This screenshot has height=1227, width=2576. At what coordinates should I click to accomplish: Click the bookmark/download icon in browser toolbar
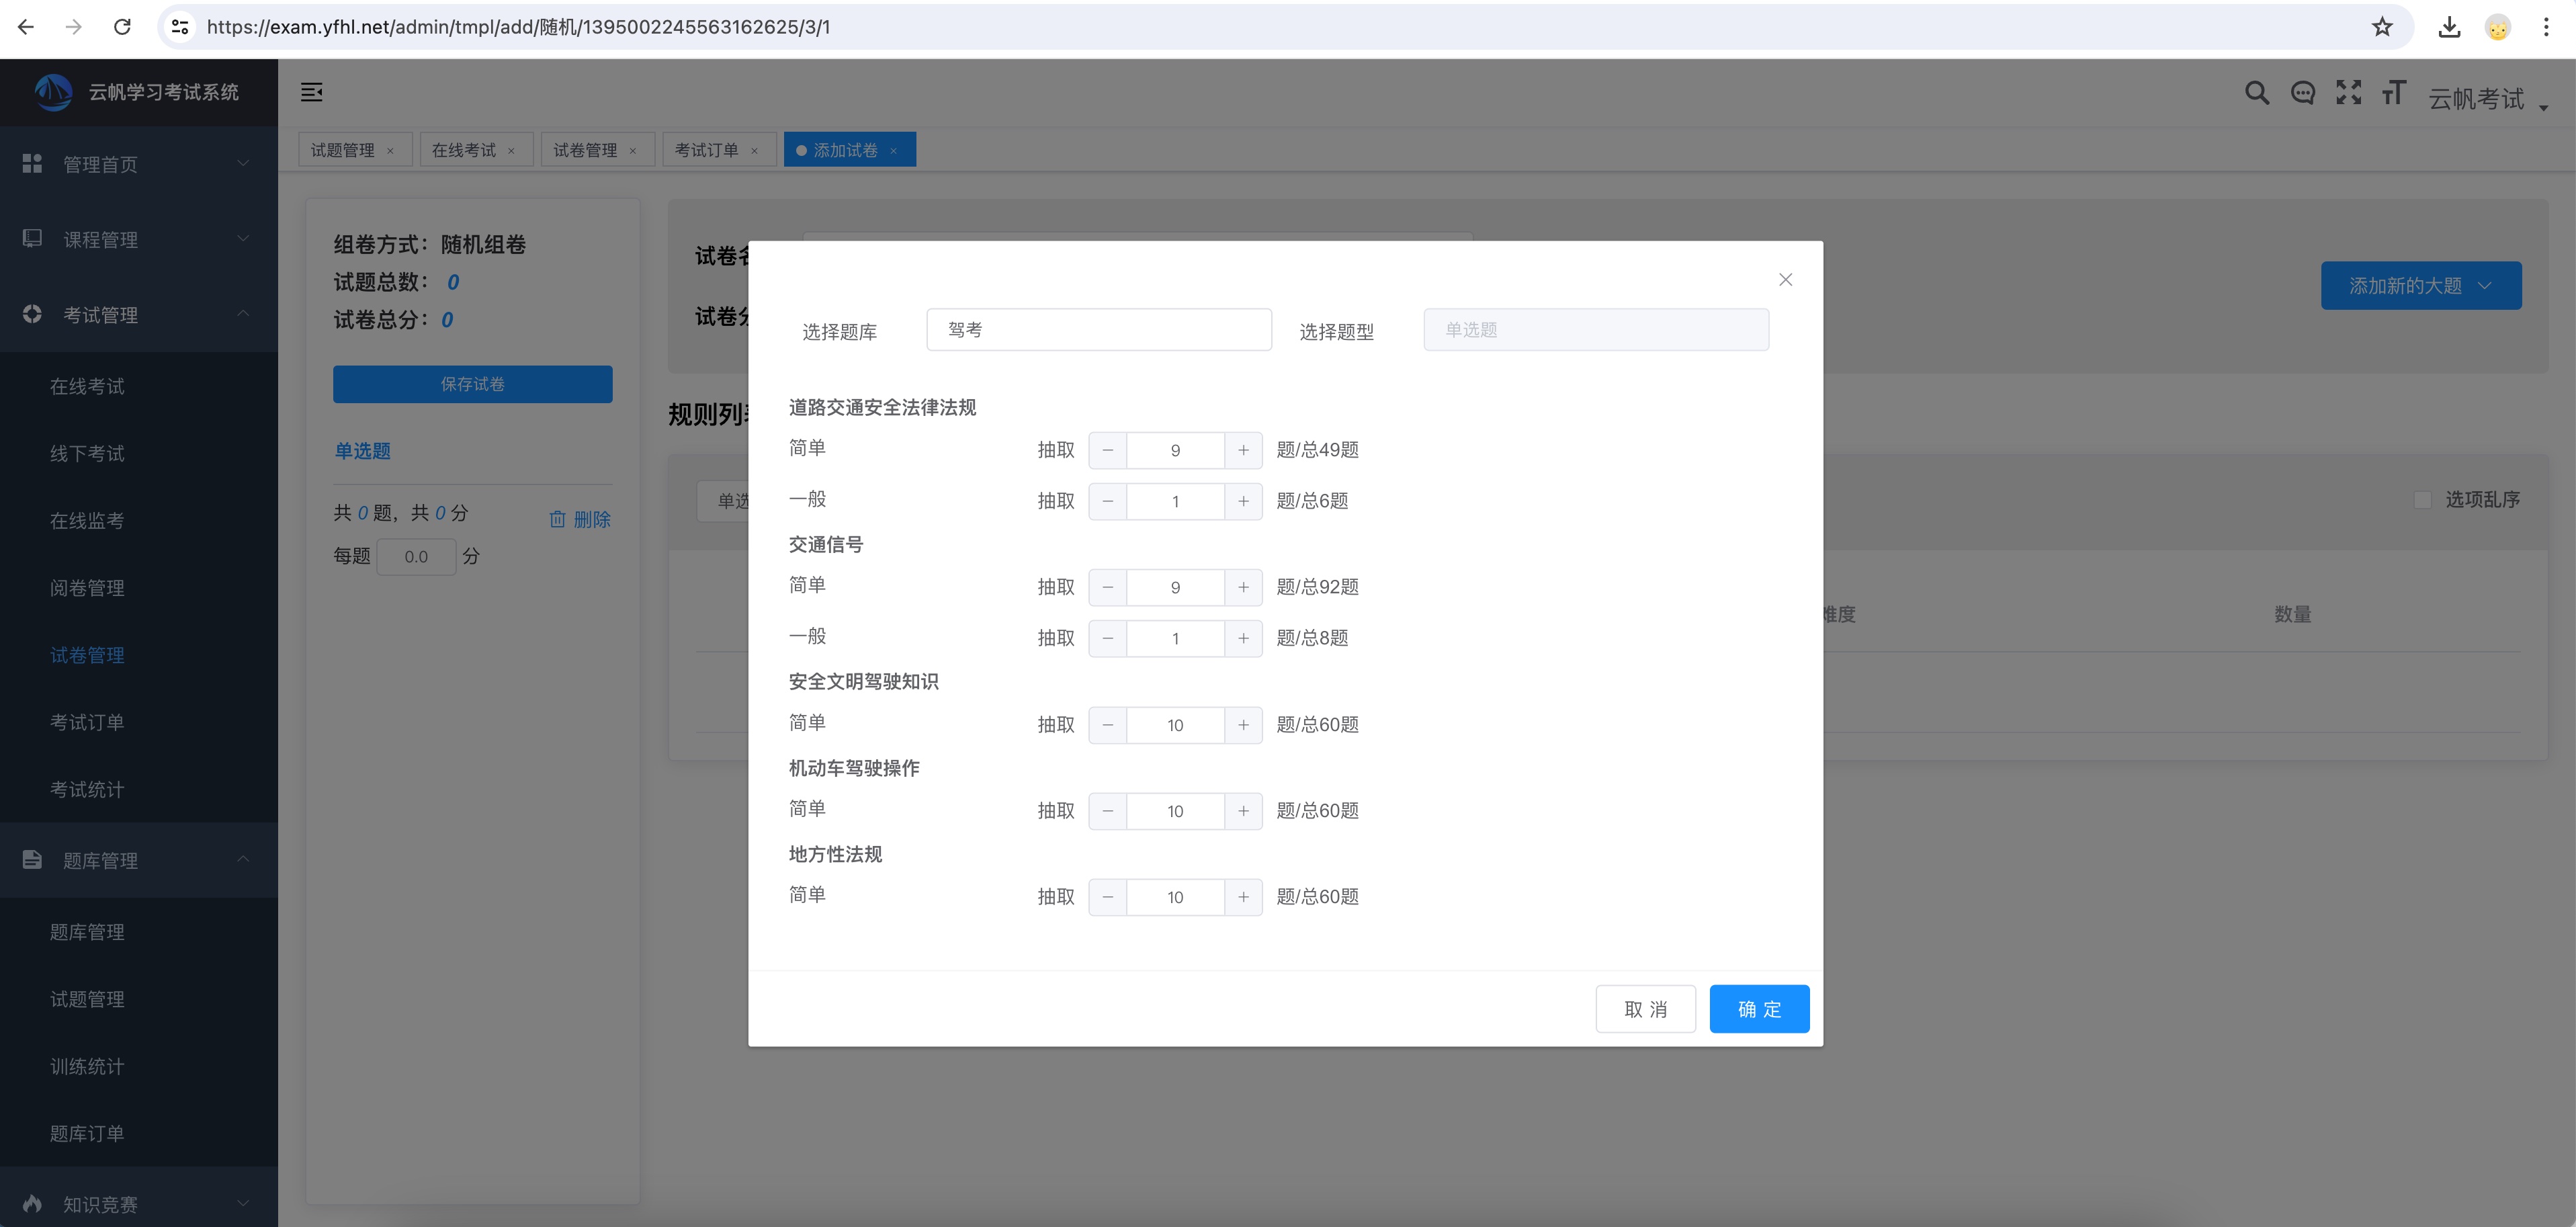(2450, 28)
